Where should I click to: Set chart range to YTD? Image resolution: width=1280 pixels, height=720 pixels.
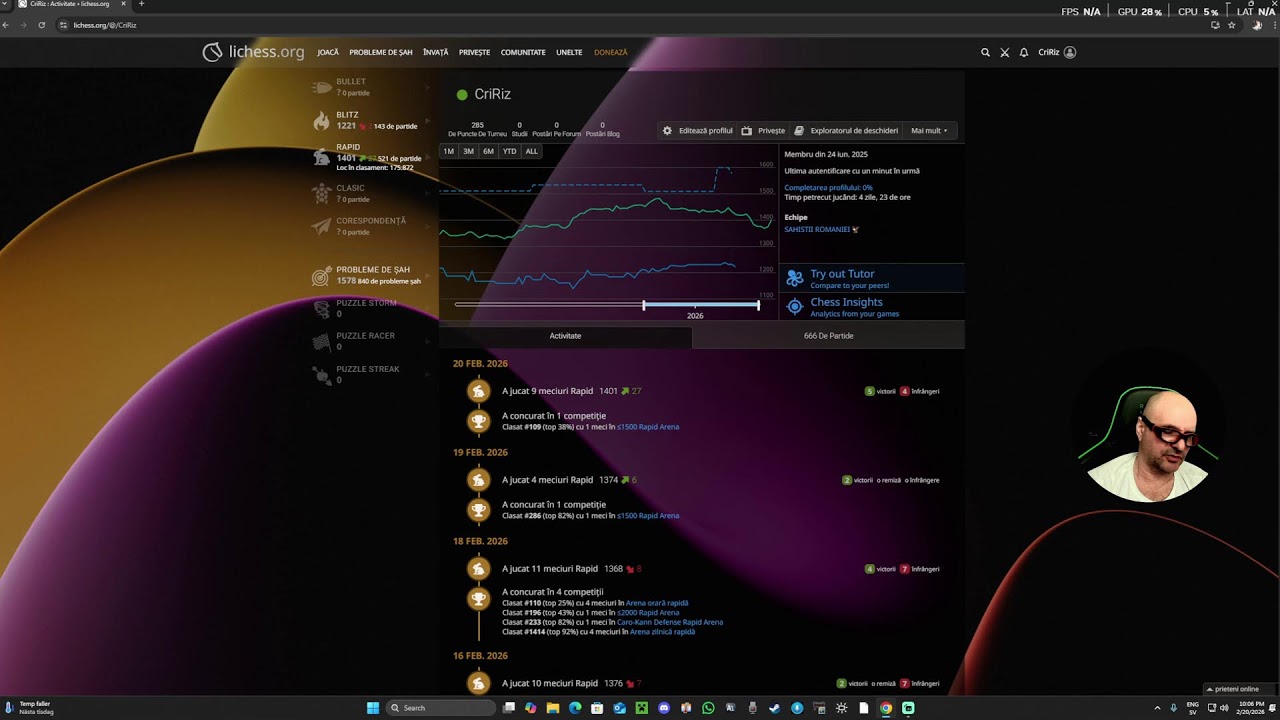pos(509,151)
